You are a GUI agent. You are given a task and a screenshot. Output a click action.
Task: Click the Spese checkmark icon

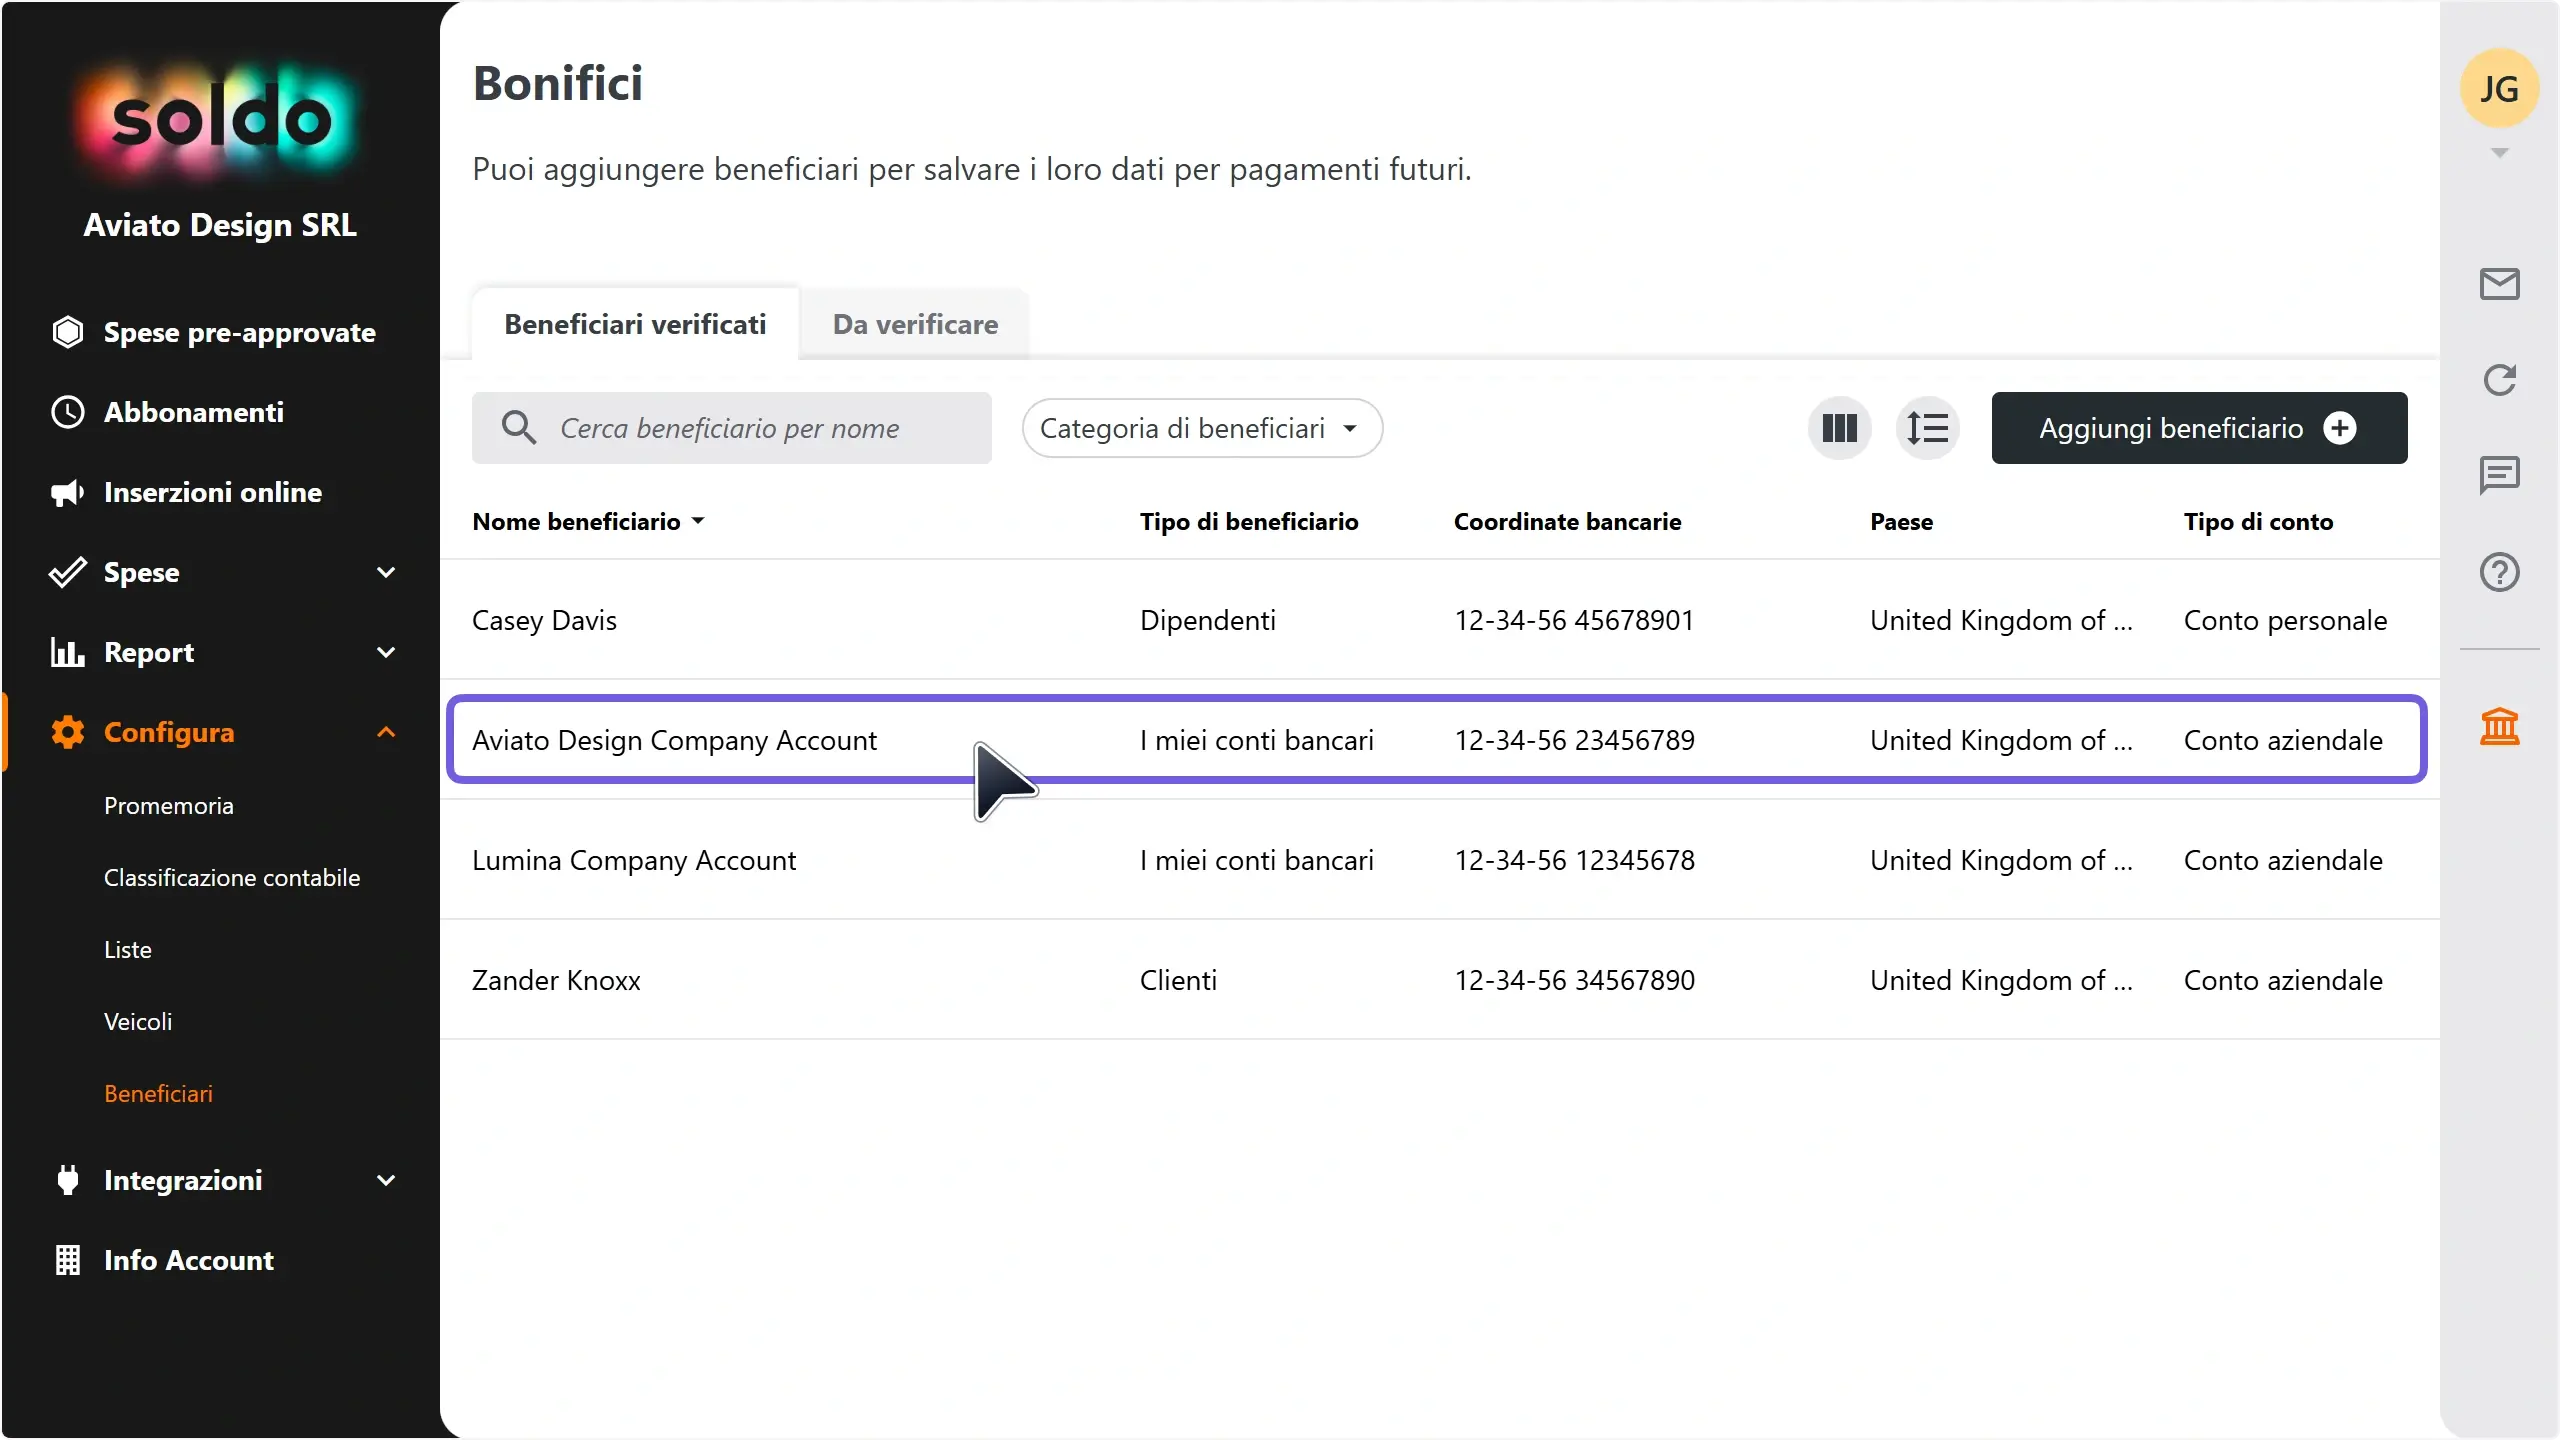(x=67, y=572)
